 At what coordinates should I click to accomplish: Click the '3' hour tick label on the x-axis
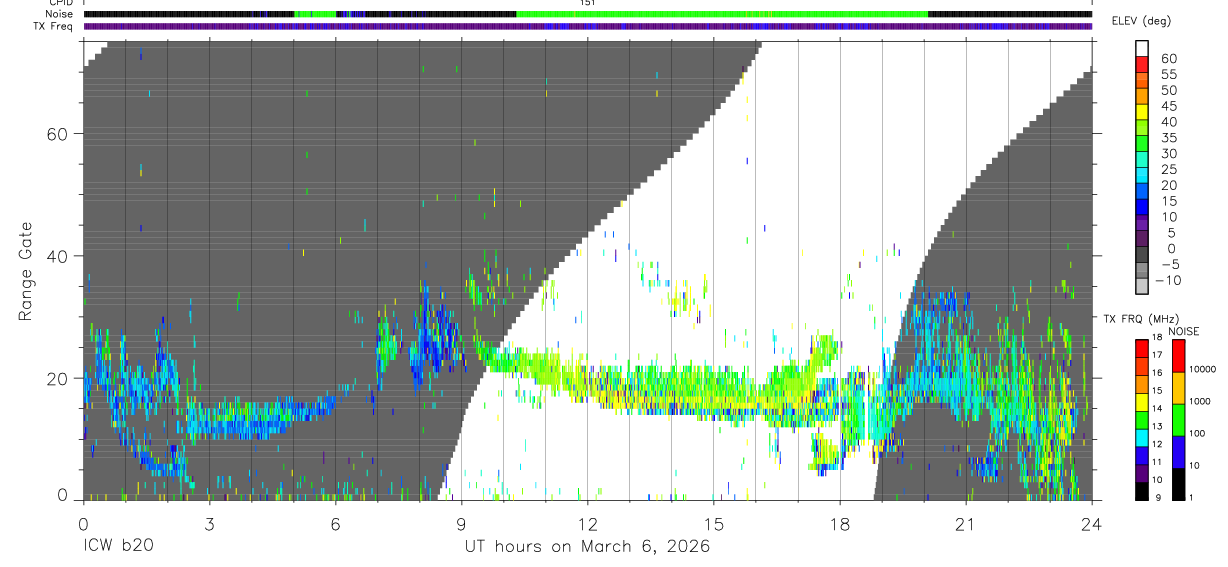[209, 524]
